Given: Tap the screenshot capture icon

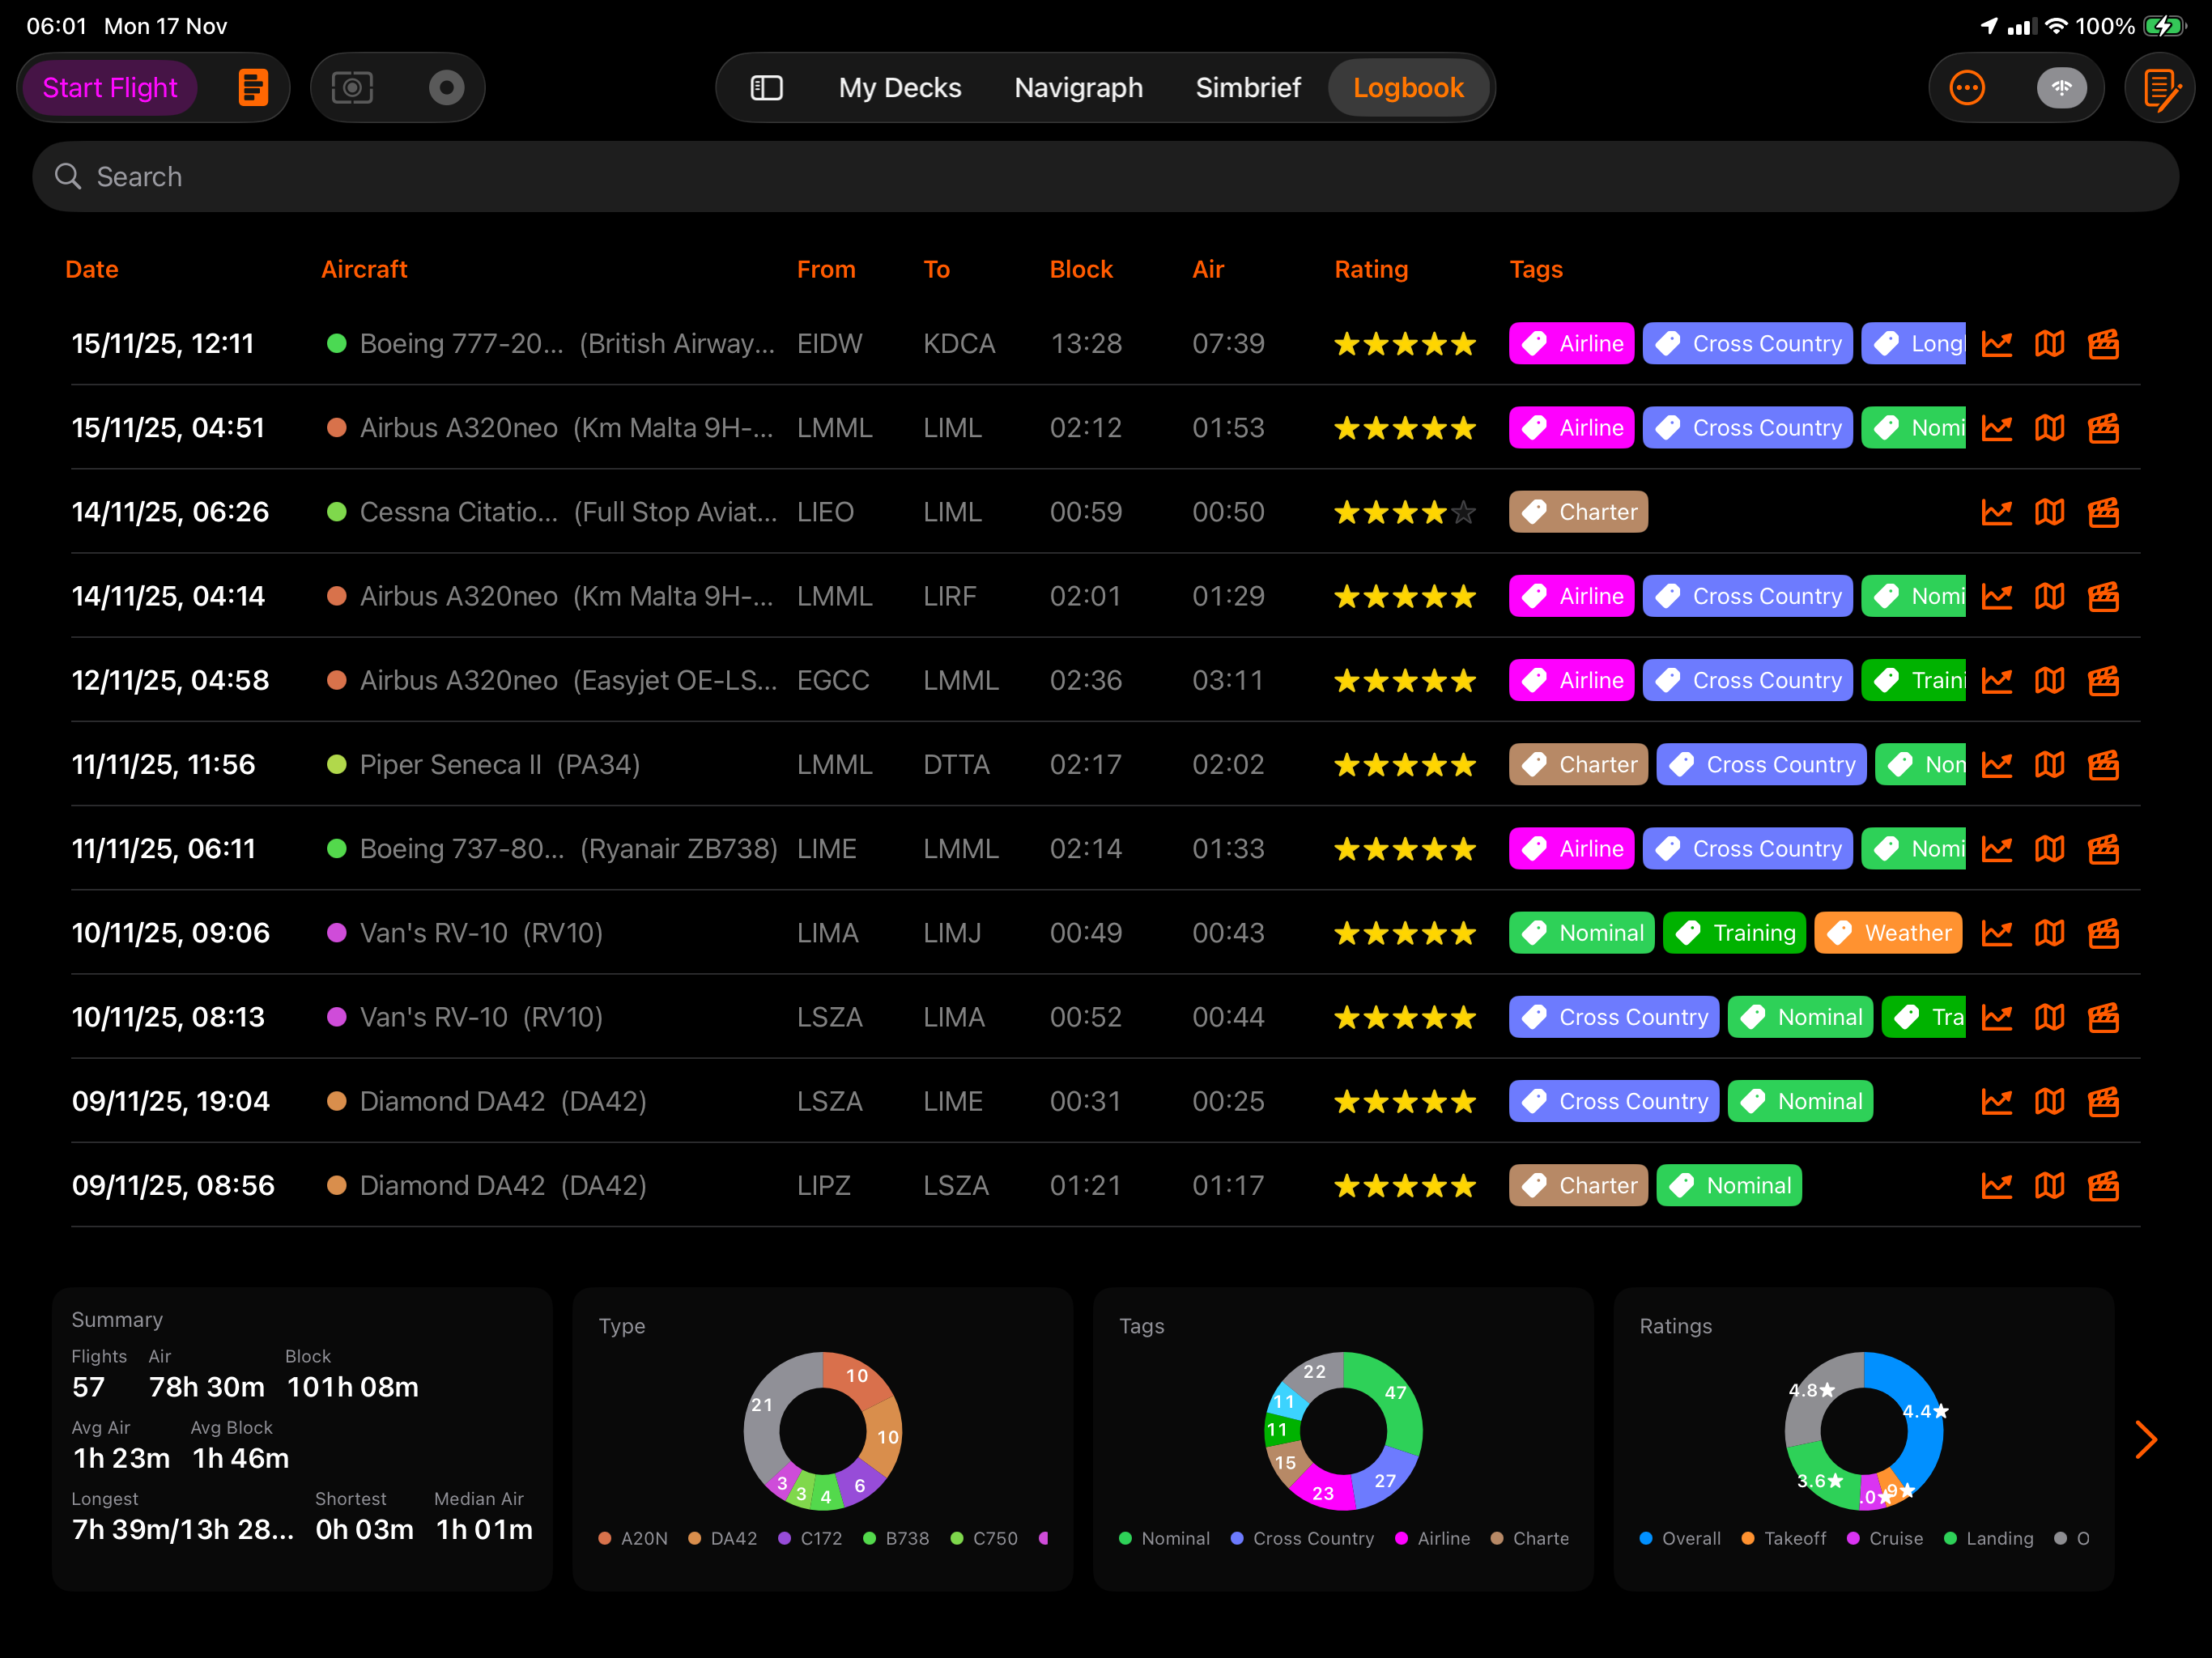Looking at the screenshot, I should (x=352, y=88).
